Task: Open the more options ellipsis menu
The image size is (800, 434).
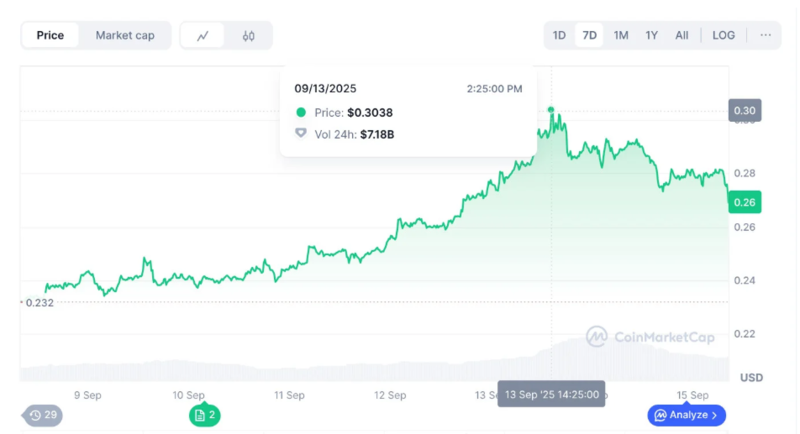Action: 765,35
